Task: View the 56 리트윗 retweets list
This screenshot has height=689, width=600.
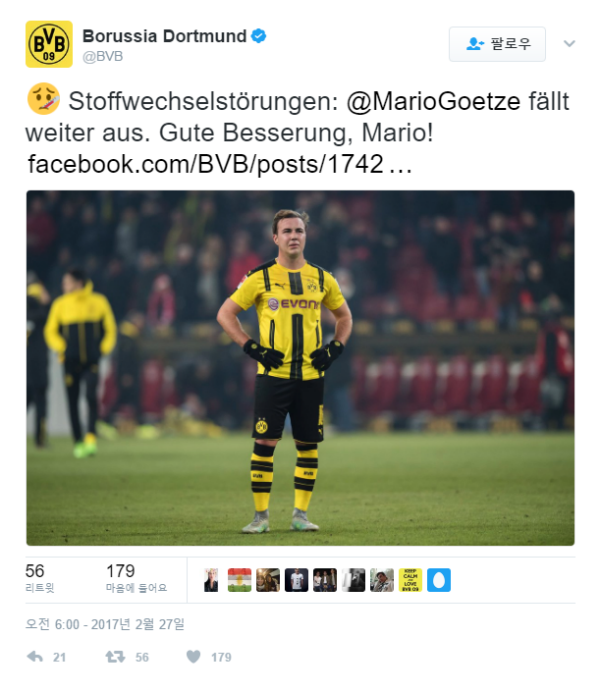Action: pyautogui.click(x=40, y=578)
